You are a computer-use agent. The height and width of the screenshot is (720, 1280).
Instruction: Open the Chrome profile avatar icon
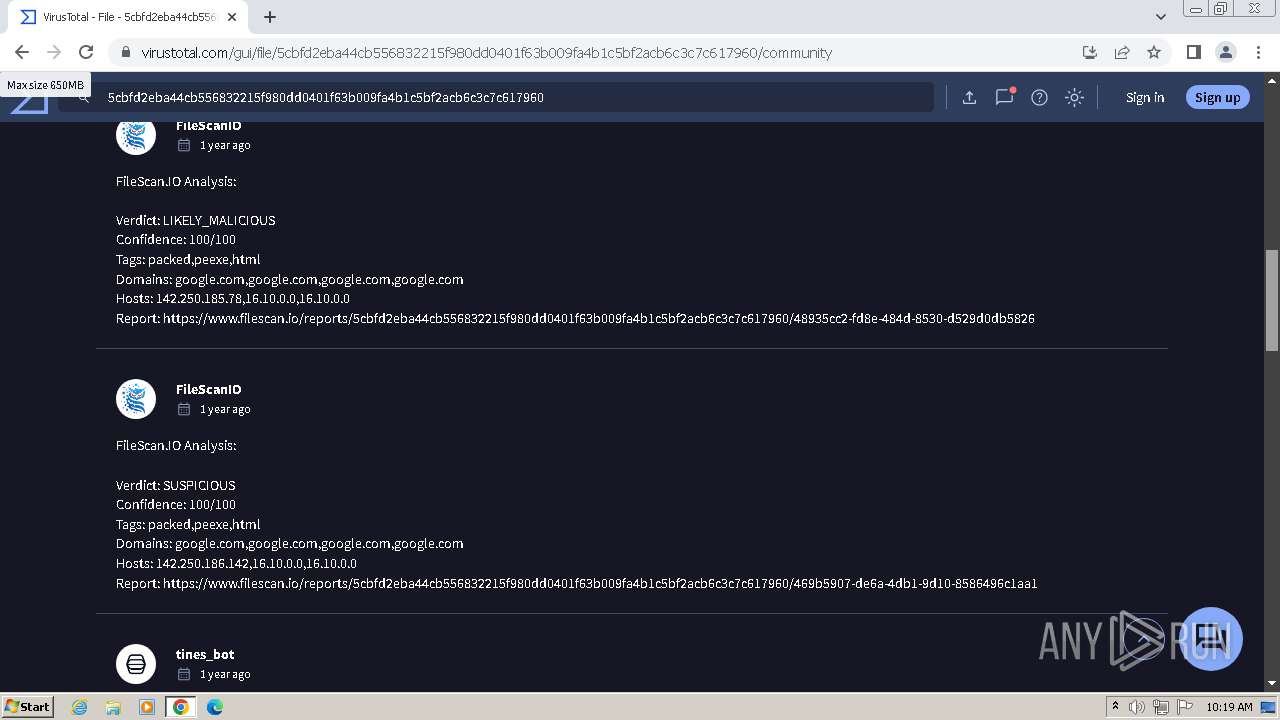1226,52
